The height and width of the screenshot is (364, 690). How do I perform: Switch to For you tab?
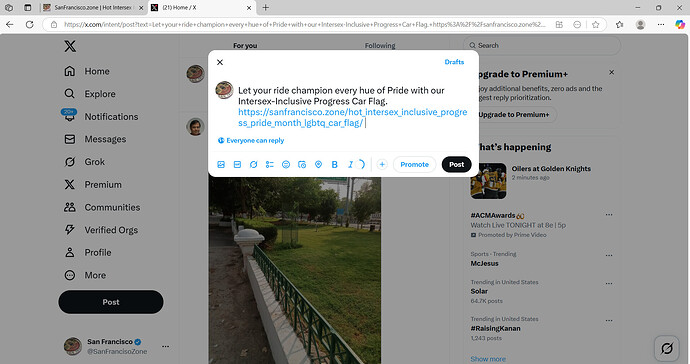point(245,45)
